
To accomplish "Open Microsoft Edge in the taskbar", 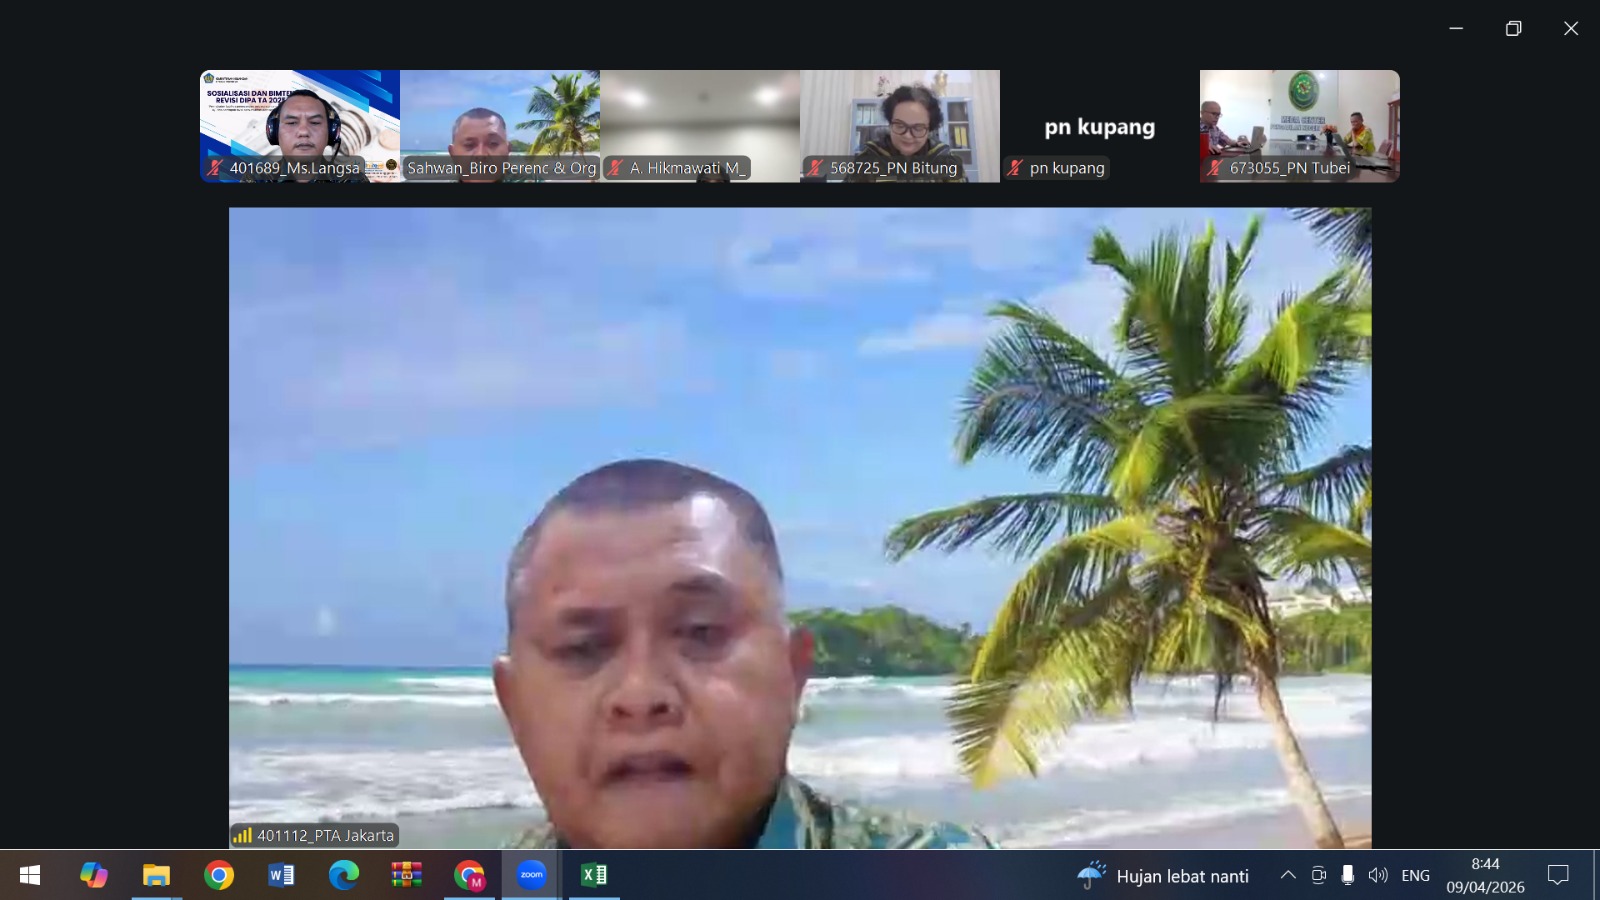I will pyautogui.click(x=344, y=875).
